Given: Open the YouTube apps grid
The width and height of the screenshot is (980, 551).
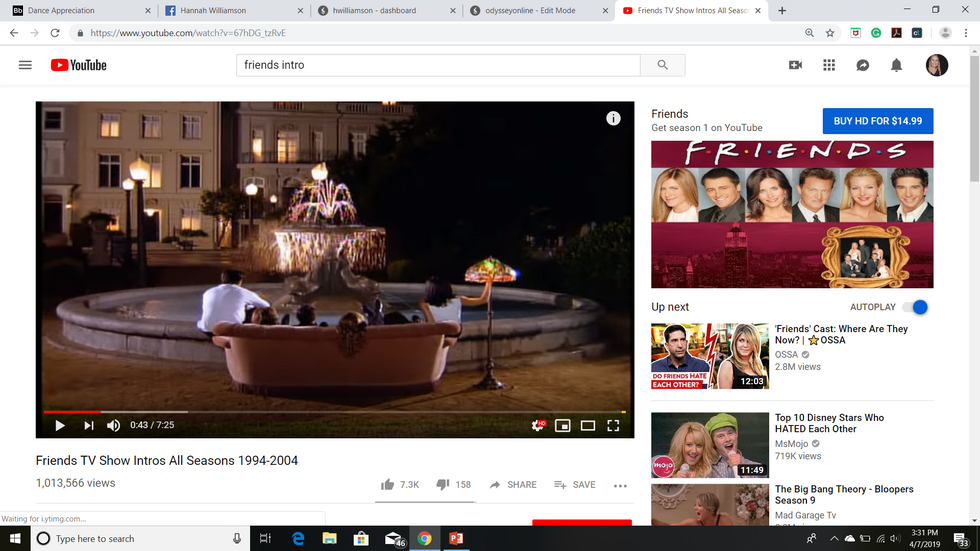Looking at the screenshot, I should tap(829, 65).
